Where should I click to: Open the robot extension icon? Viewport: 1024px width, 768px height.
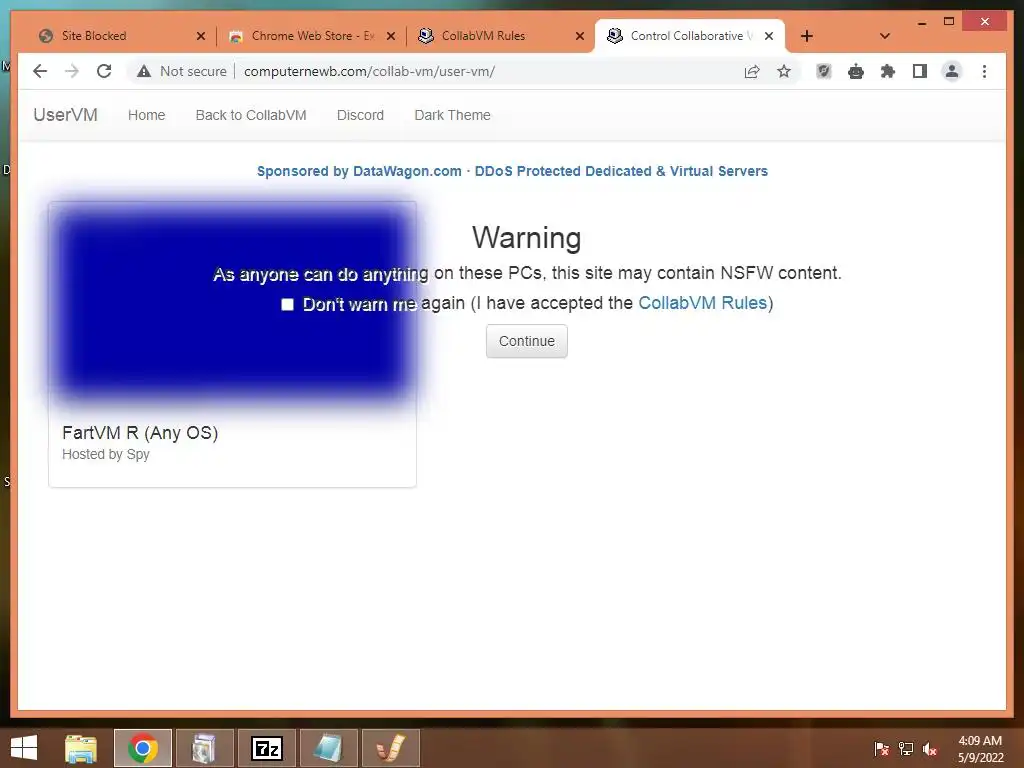pos(856,71)
